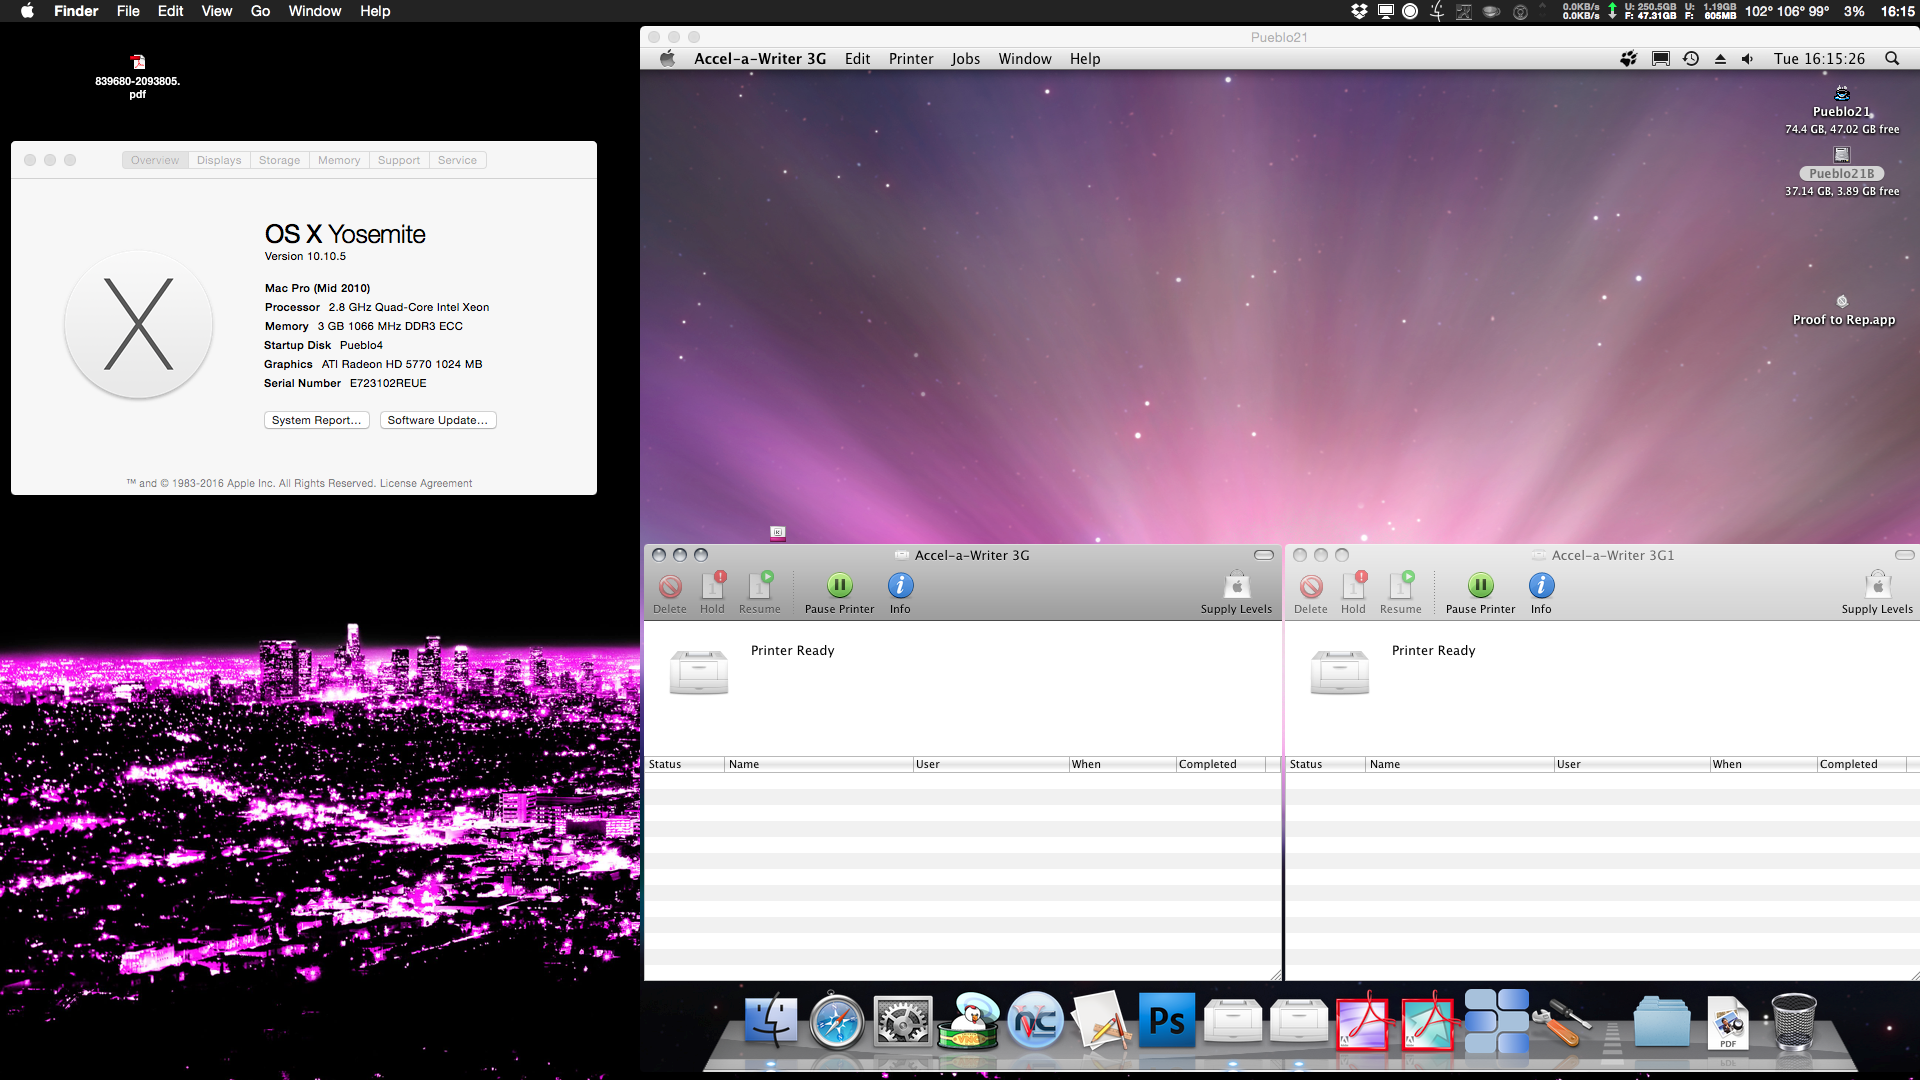The image size is (1920, 1080).
Task: Click wrench and screwdriver icon in Dock
Action: [1562, 1021]
